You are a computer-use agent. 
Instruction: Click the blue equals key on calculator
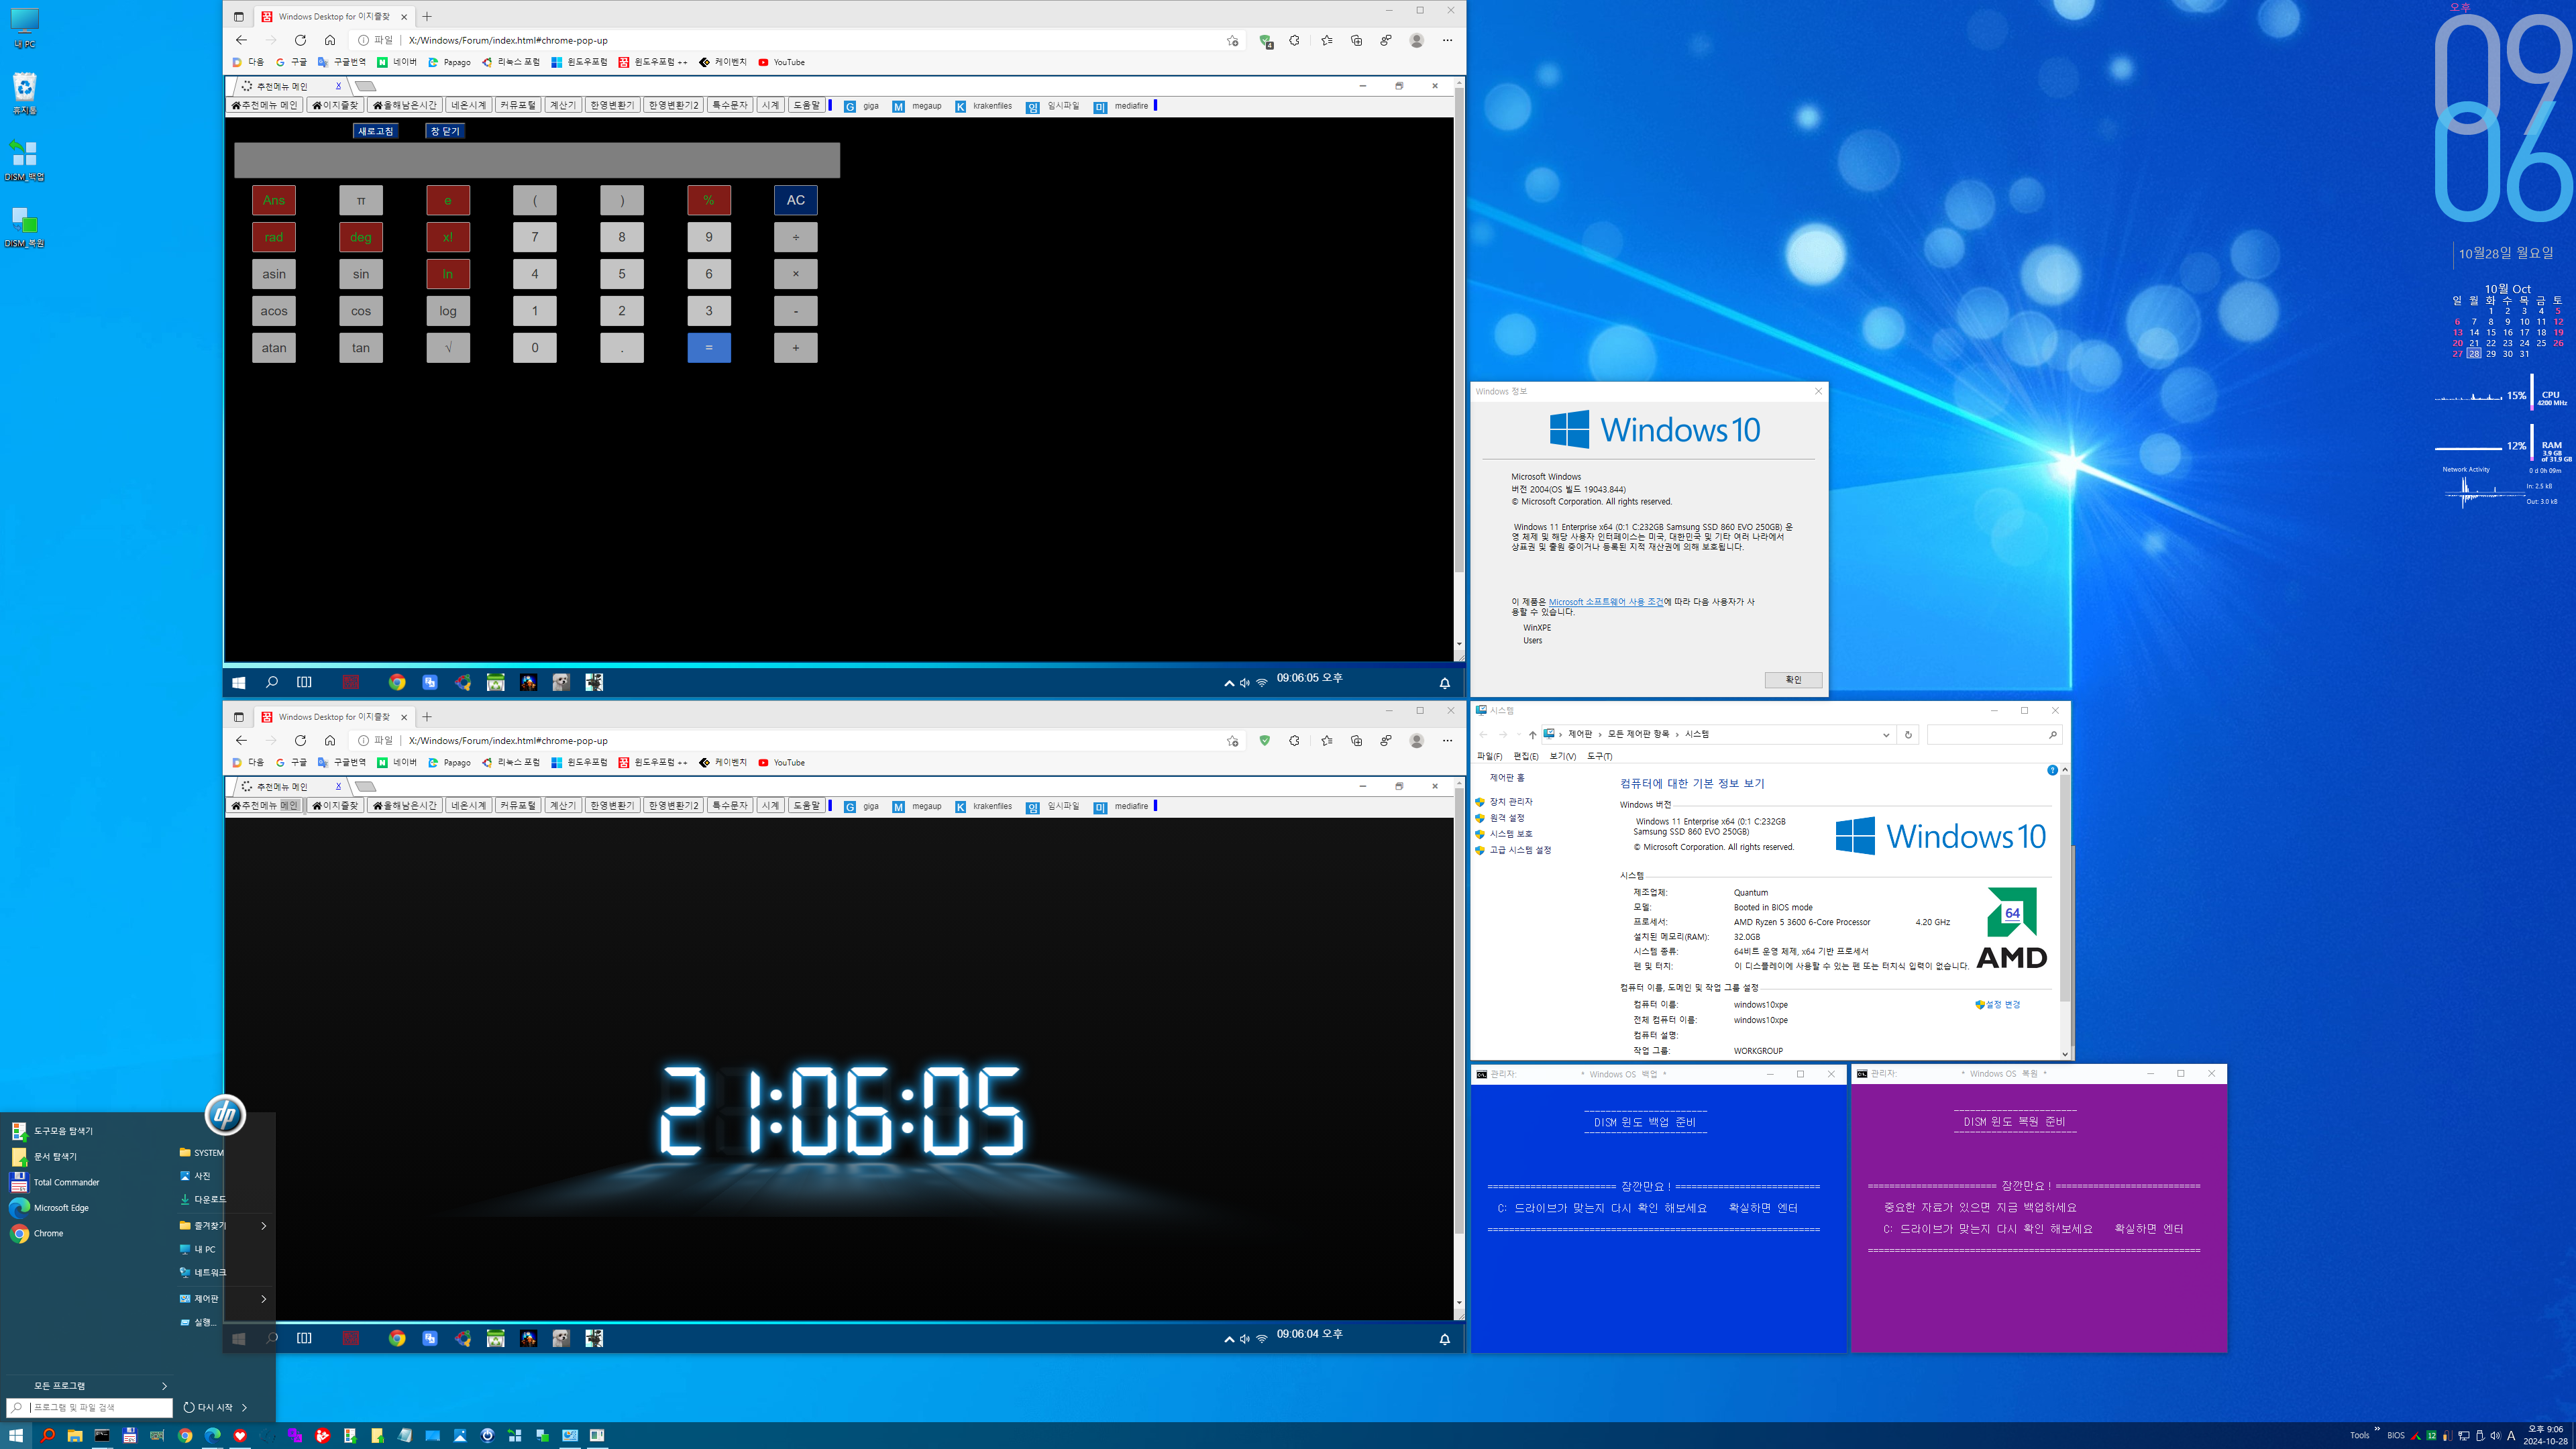(709, 348)
